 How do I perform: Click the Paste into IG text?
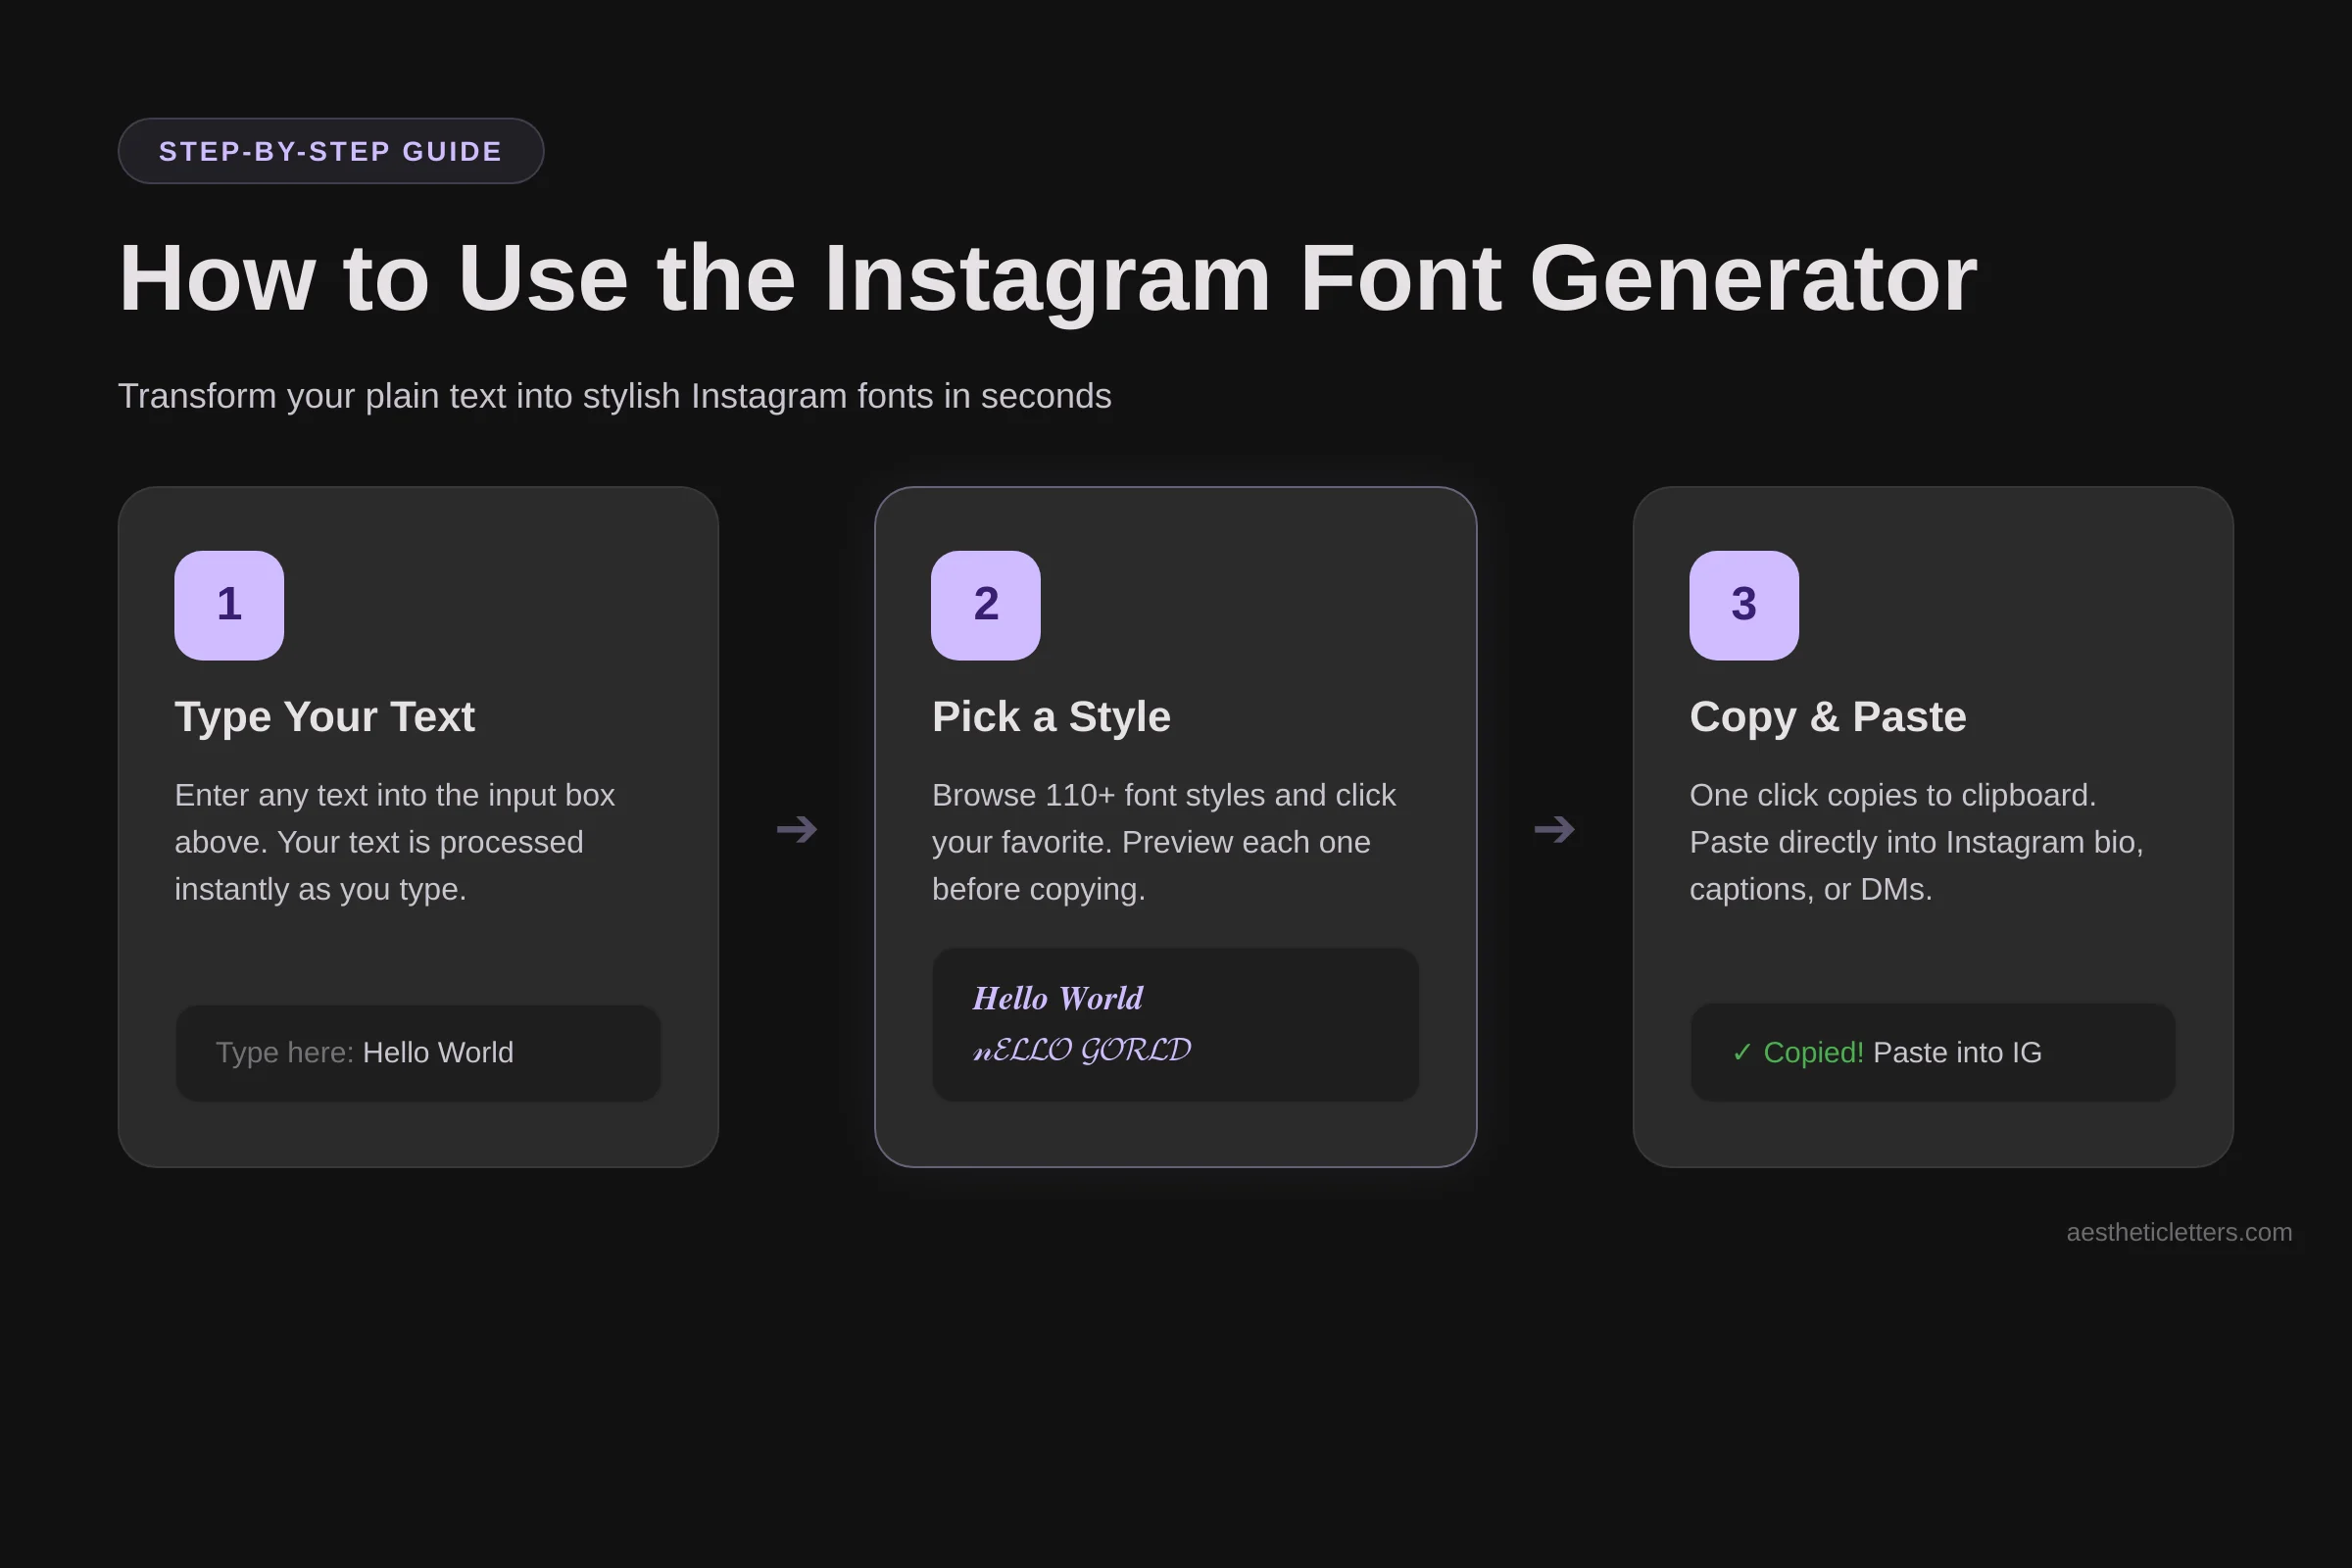pyautogui.click(x=1957, y=1052)
